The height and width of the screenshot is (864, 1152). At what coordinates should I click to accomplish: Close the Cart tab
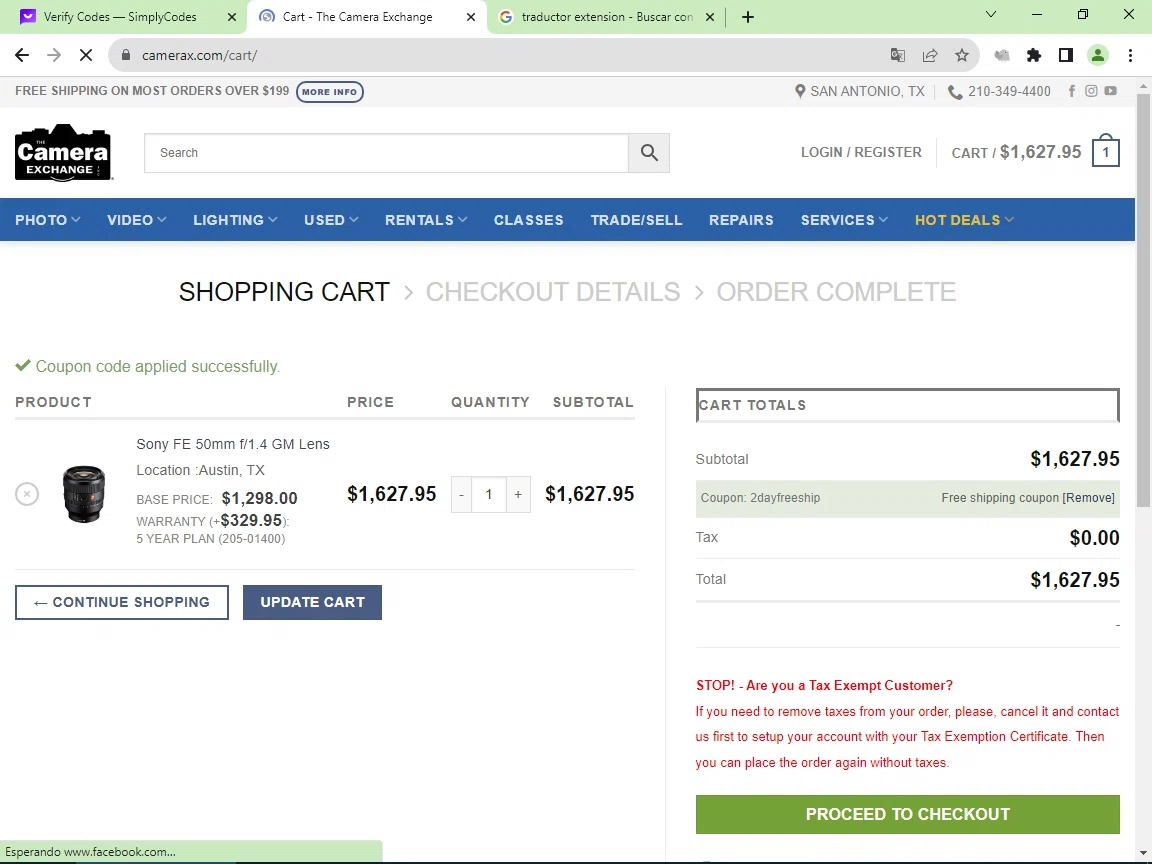(x=471, y=17)
